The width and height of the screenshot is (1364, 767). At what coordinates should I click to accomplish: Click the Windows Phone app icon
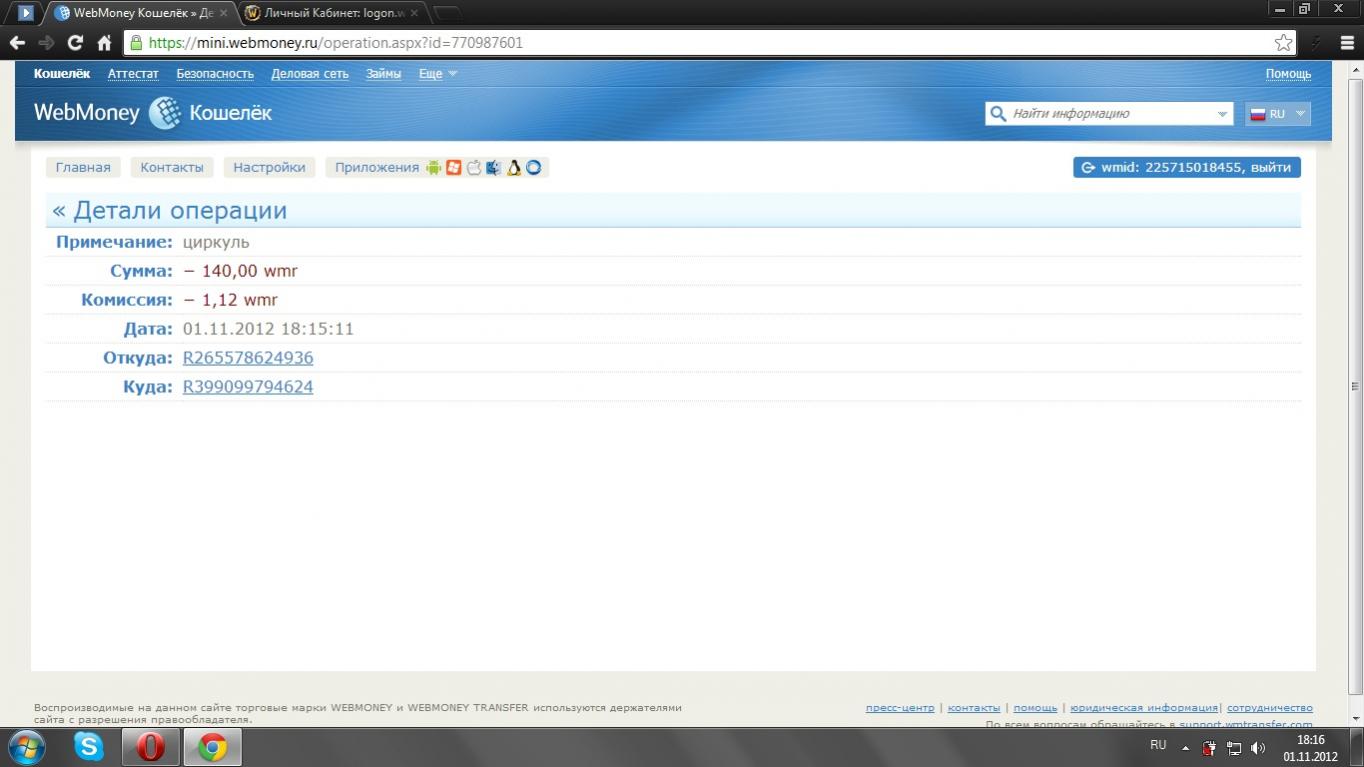(x=454, y=167)
